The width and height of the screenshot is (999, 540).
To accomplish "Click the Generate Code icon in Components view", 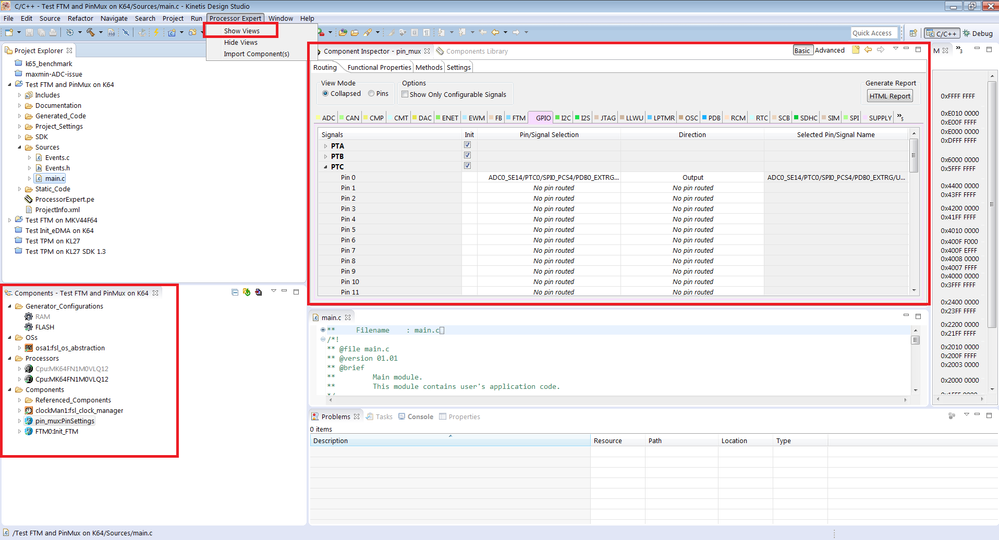I will [247, 292].
